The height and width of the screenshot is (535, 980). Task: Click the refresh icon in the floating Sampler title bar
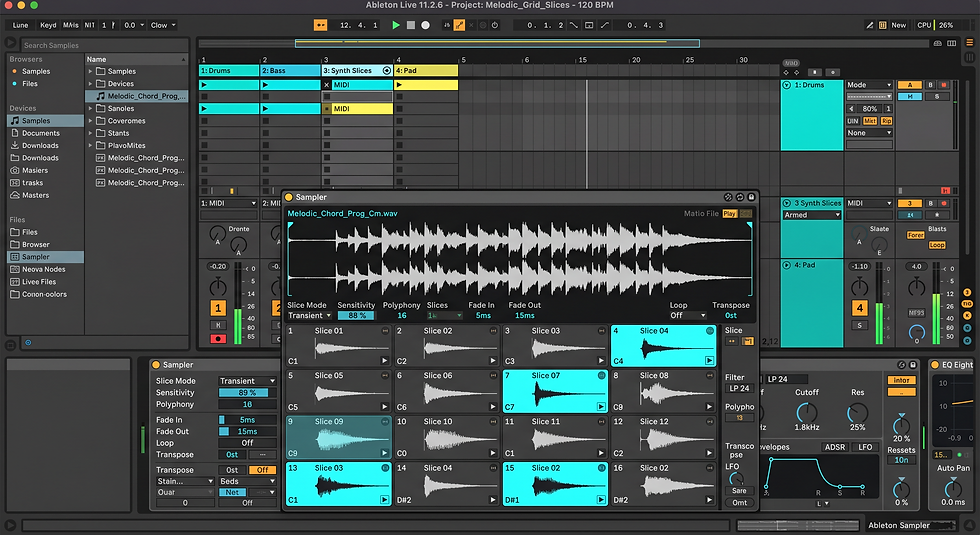click(740, 198)
